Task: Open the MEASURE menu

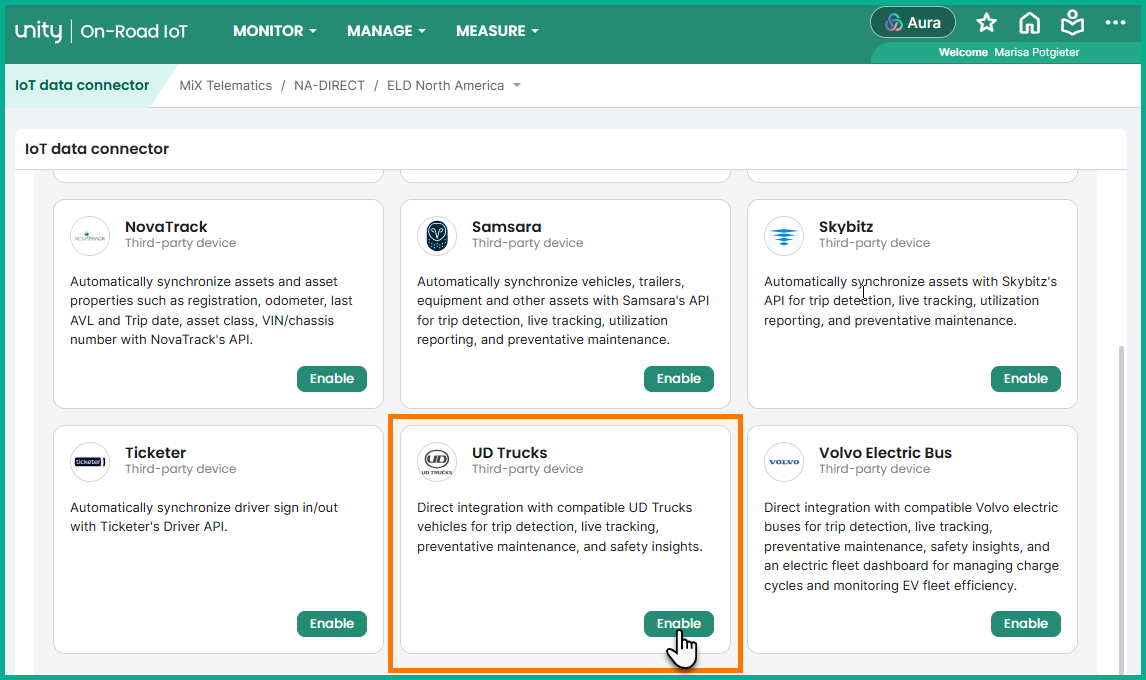Action: 497,31
